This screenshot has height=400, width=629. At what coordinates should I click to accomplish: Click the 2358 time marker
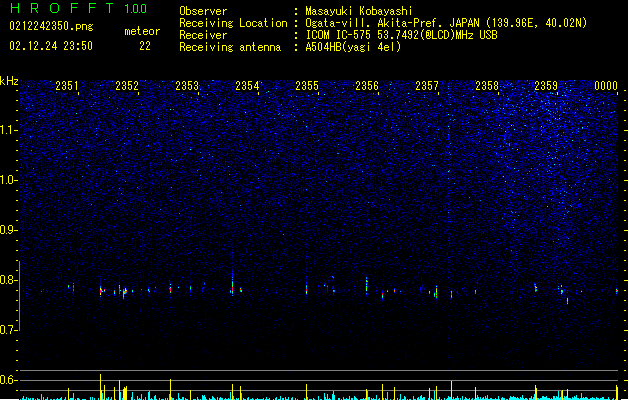click(487, 85)
